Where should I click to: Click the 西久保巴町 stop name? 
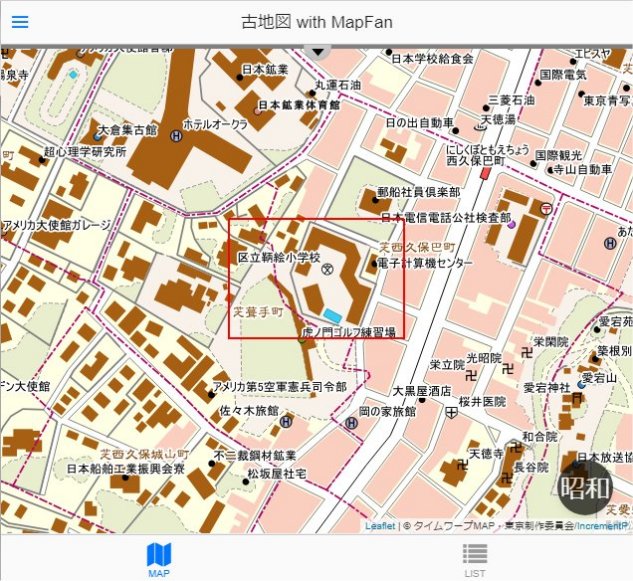point(475,161)
